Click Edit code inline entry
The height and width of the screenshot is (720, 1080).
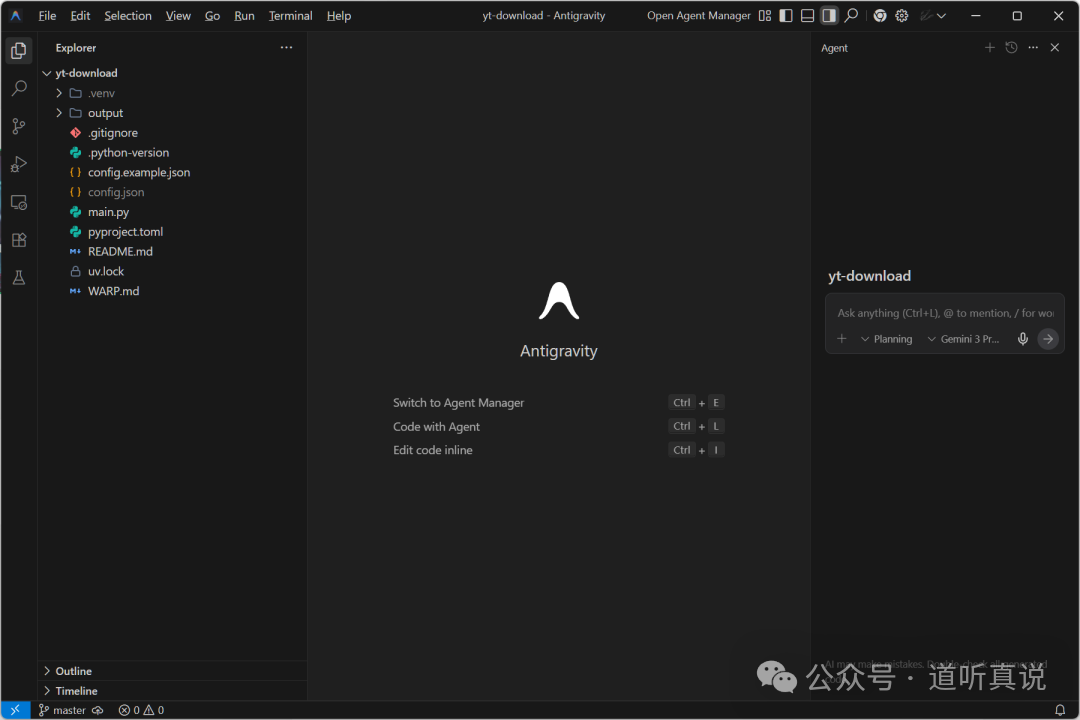[433, 450]
